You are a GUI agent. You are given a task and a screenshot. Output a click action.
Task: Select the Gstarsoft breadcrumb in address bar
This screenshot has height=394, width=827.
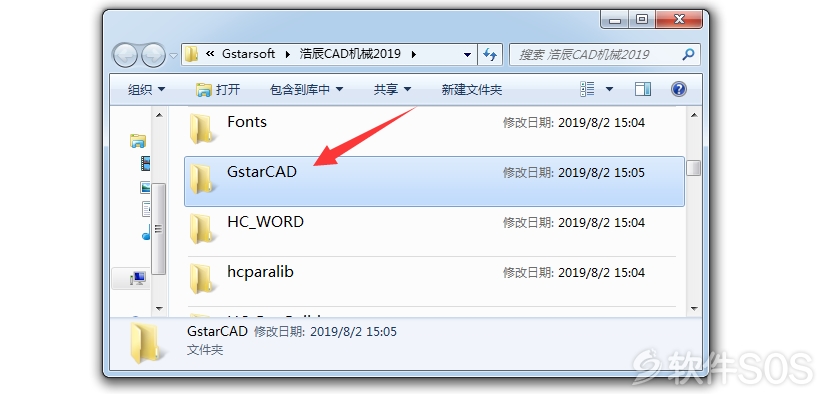[248, 54]
